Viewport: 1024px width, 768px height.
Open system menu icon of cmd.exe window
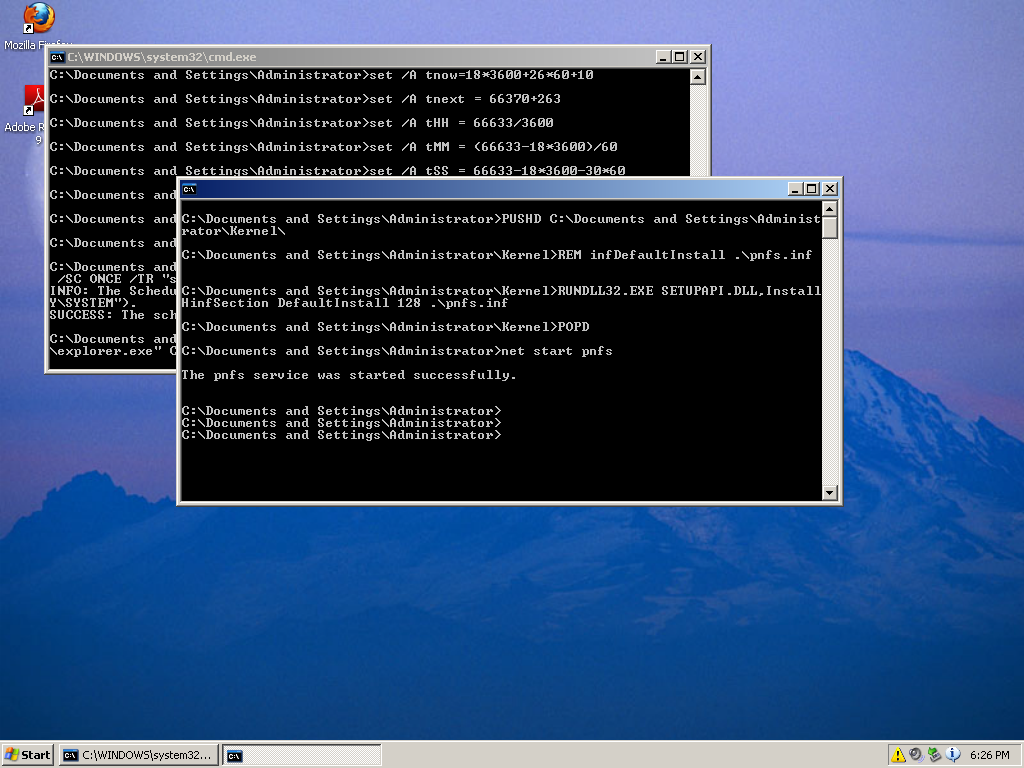57,57
